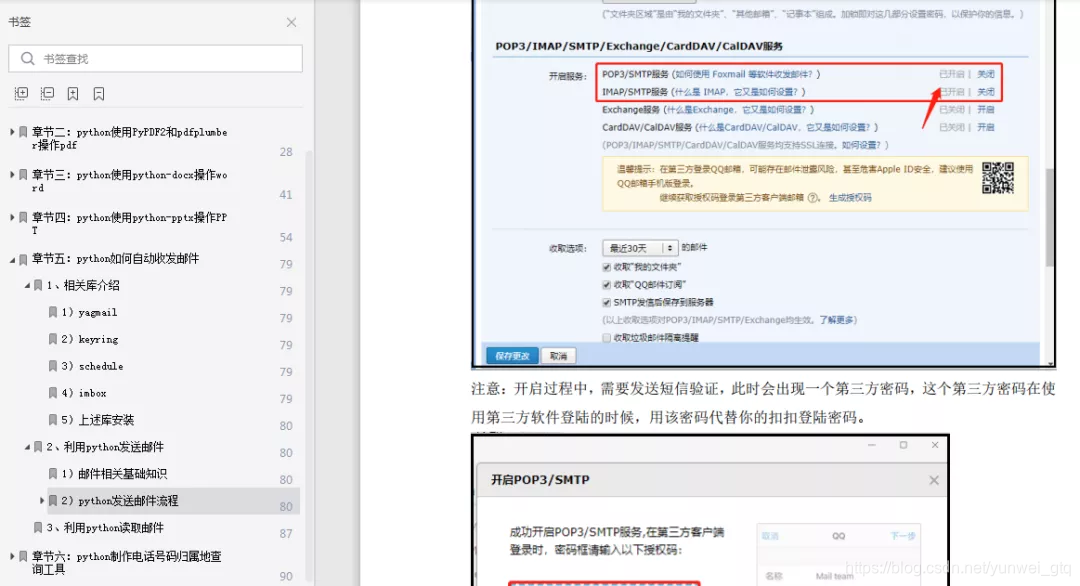The width and height of the screenshot is (1080, 586).
Task: Close the 书签 bookmarks panel
Action: pyautogui.click(x=291, y=22)
